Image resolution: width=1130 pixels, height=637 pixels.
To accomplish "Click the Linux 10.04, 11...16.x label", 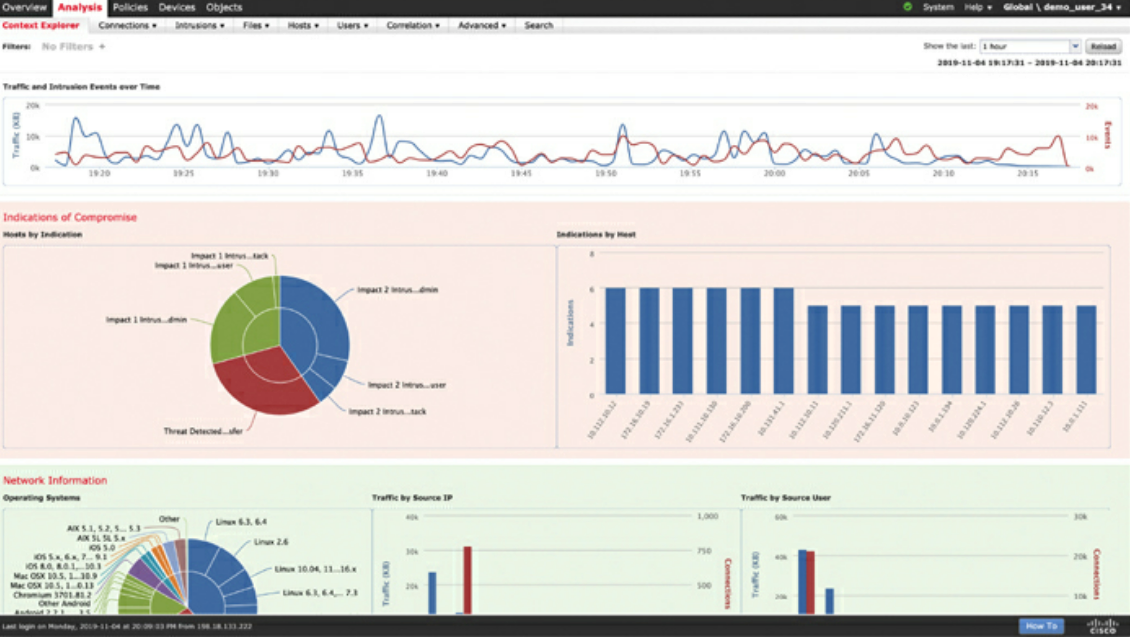I will point(315,569).
